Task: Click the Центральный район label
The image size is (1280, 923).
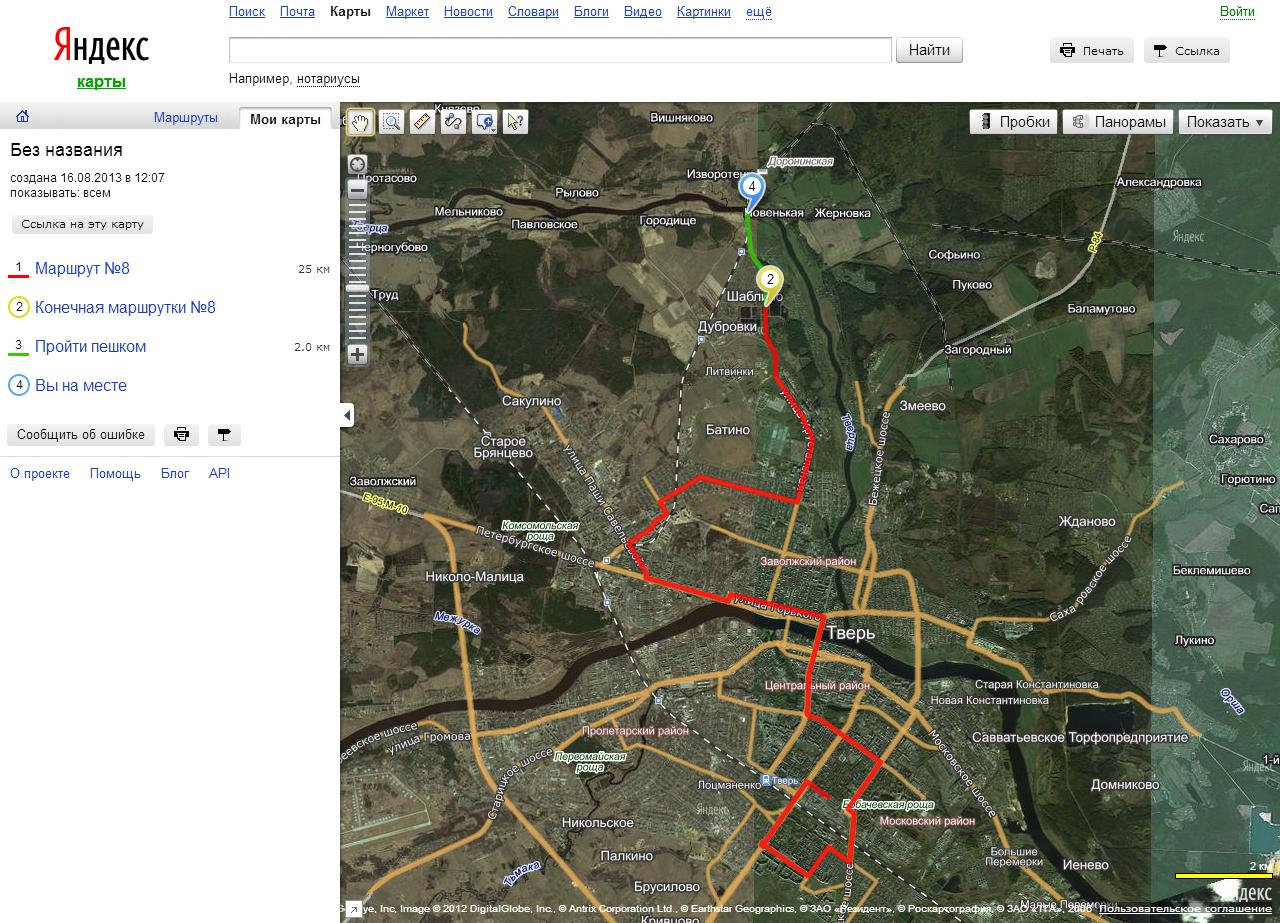Action: 817,686
